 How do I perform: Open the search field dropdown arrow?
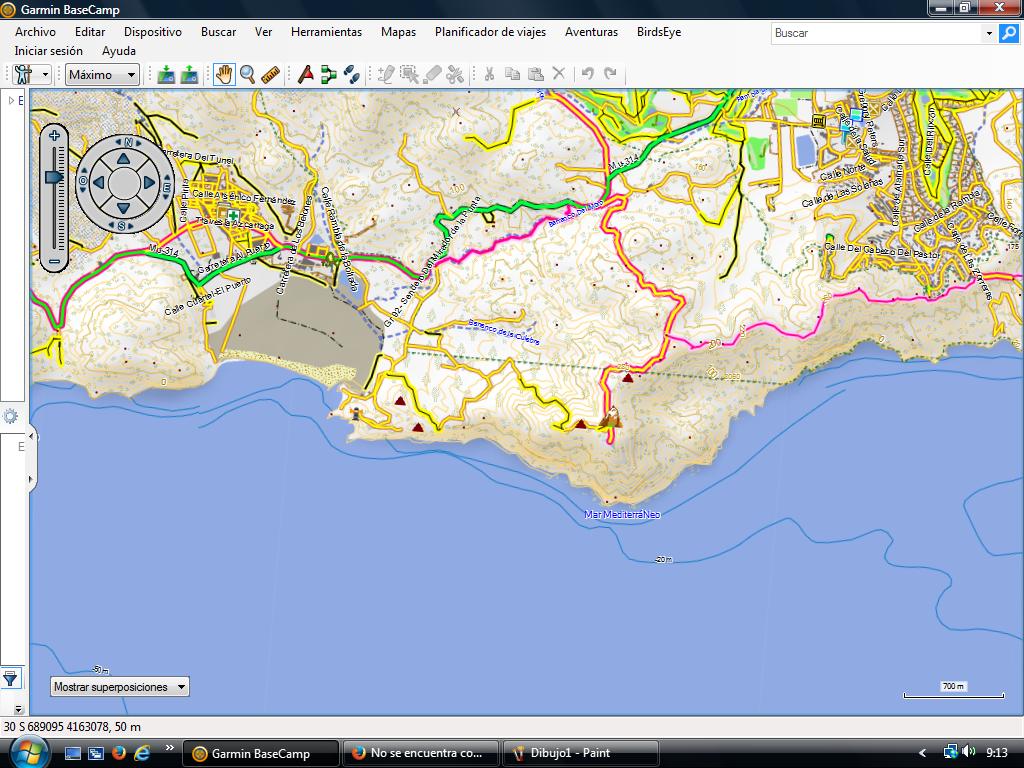click(989, 33)
